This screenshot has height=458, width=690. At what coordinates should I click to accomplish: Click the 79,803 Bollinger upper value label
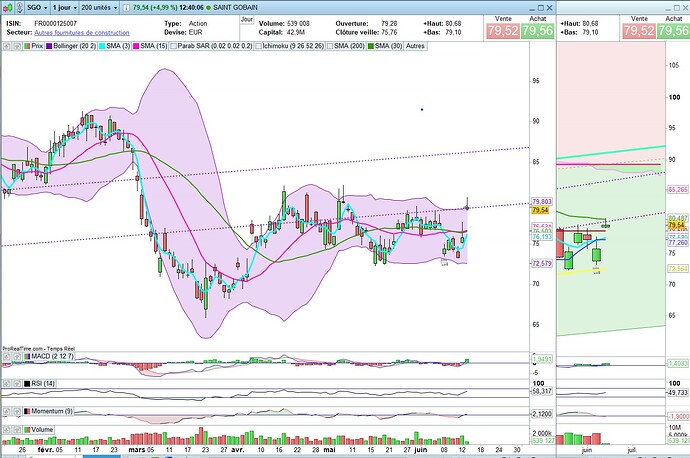coord(542,202)
